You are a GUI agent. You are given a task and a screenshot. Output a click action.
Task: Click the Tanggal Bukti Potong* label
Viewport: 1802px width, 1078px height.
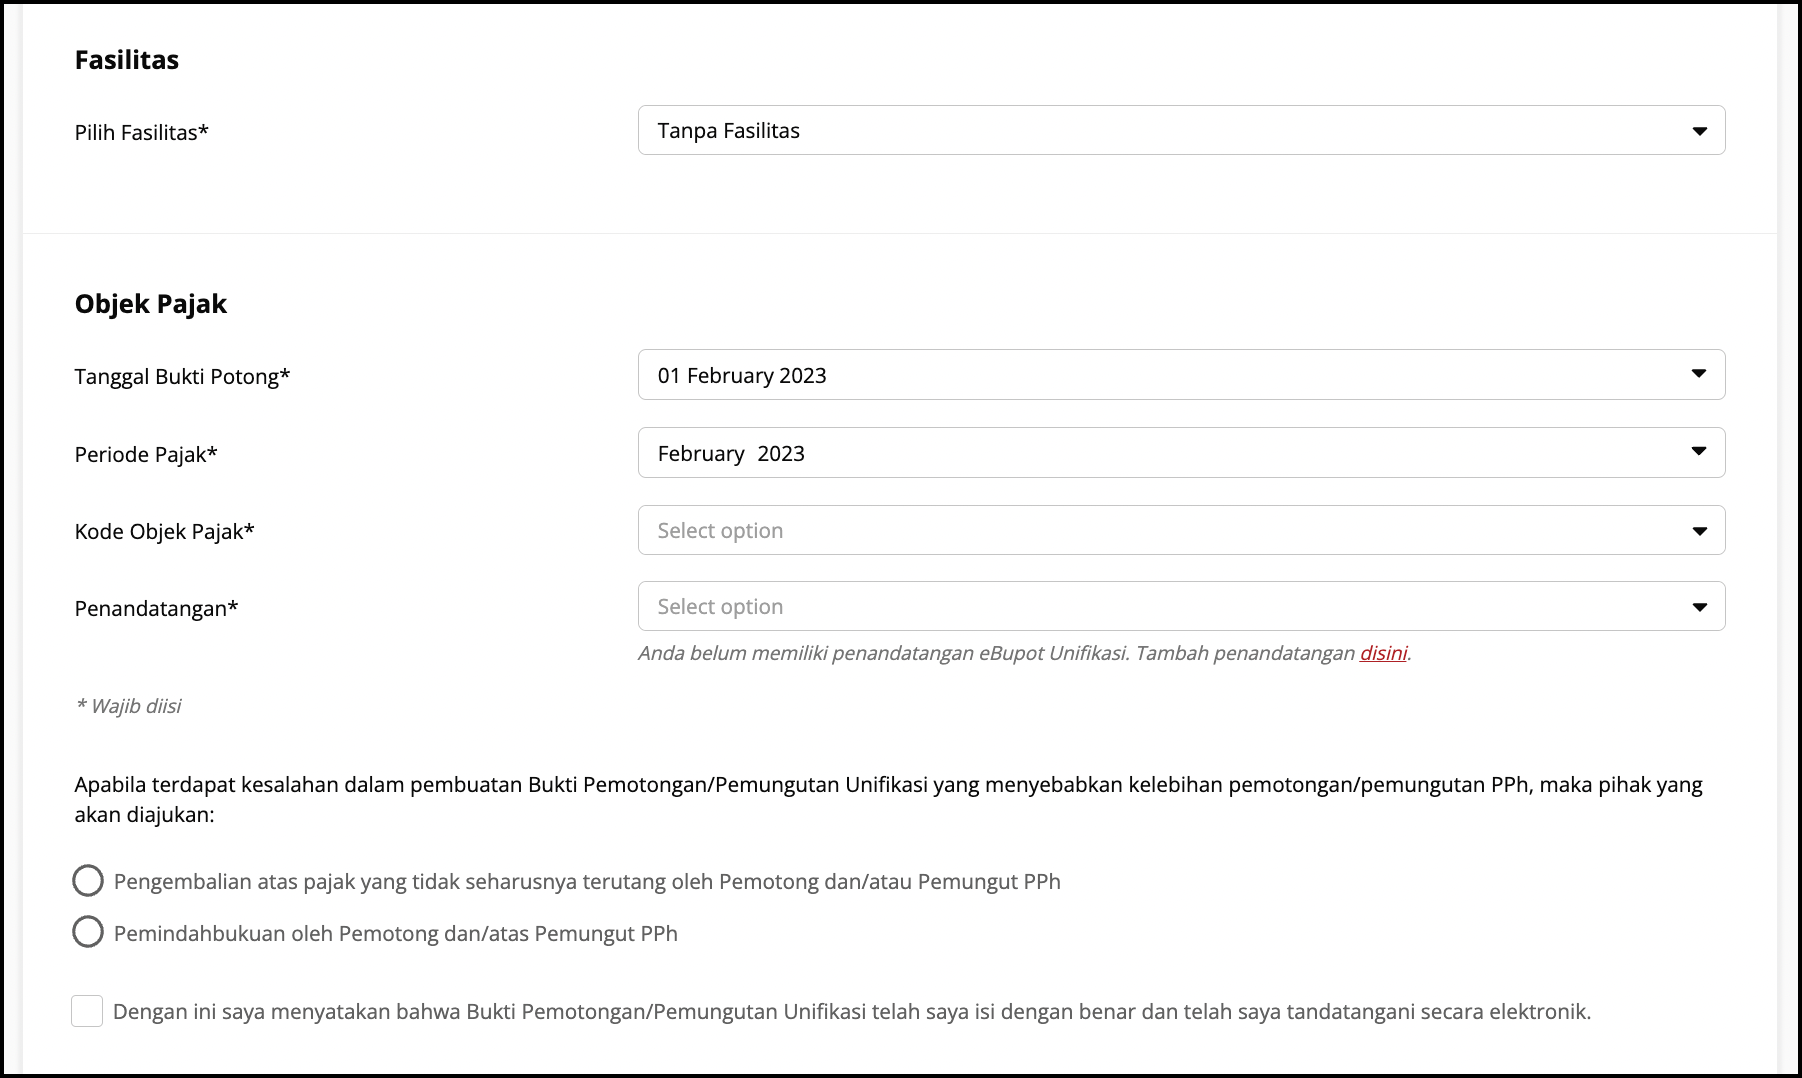[182, 377]
